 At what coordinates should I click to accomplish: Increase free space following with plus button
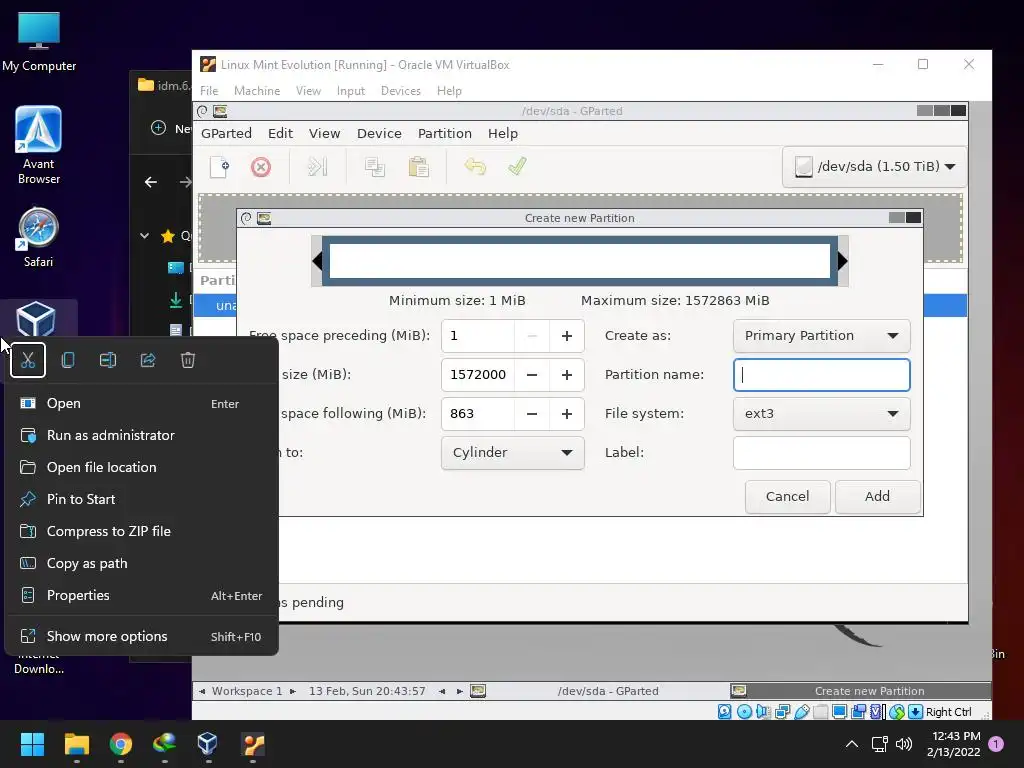click(x=567, y=413)
